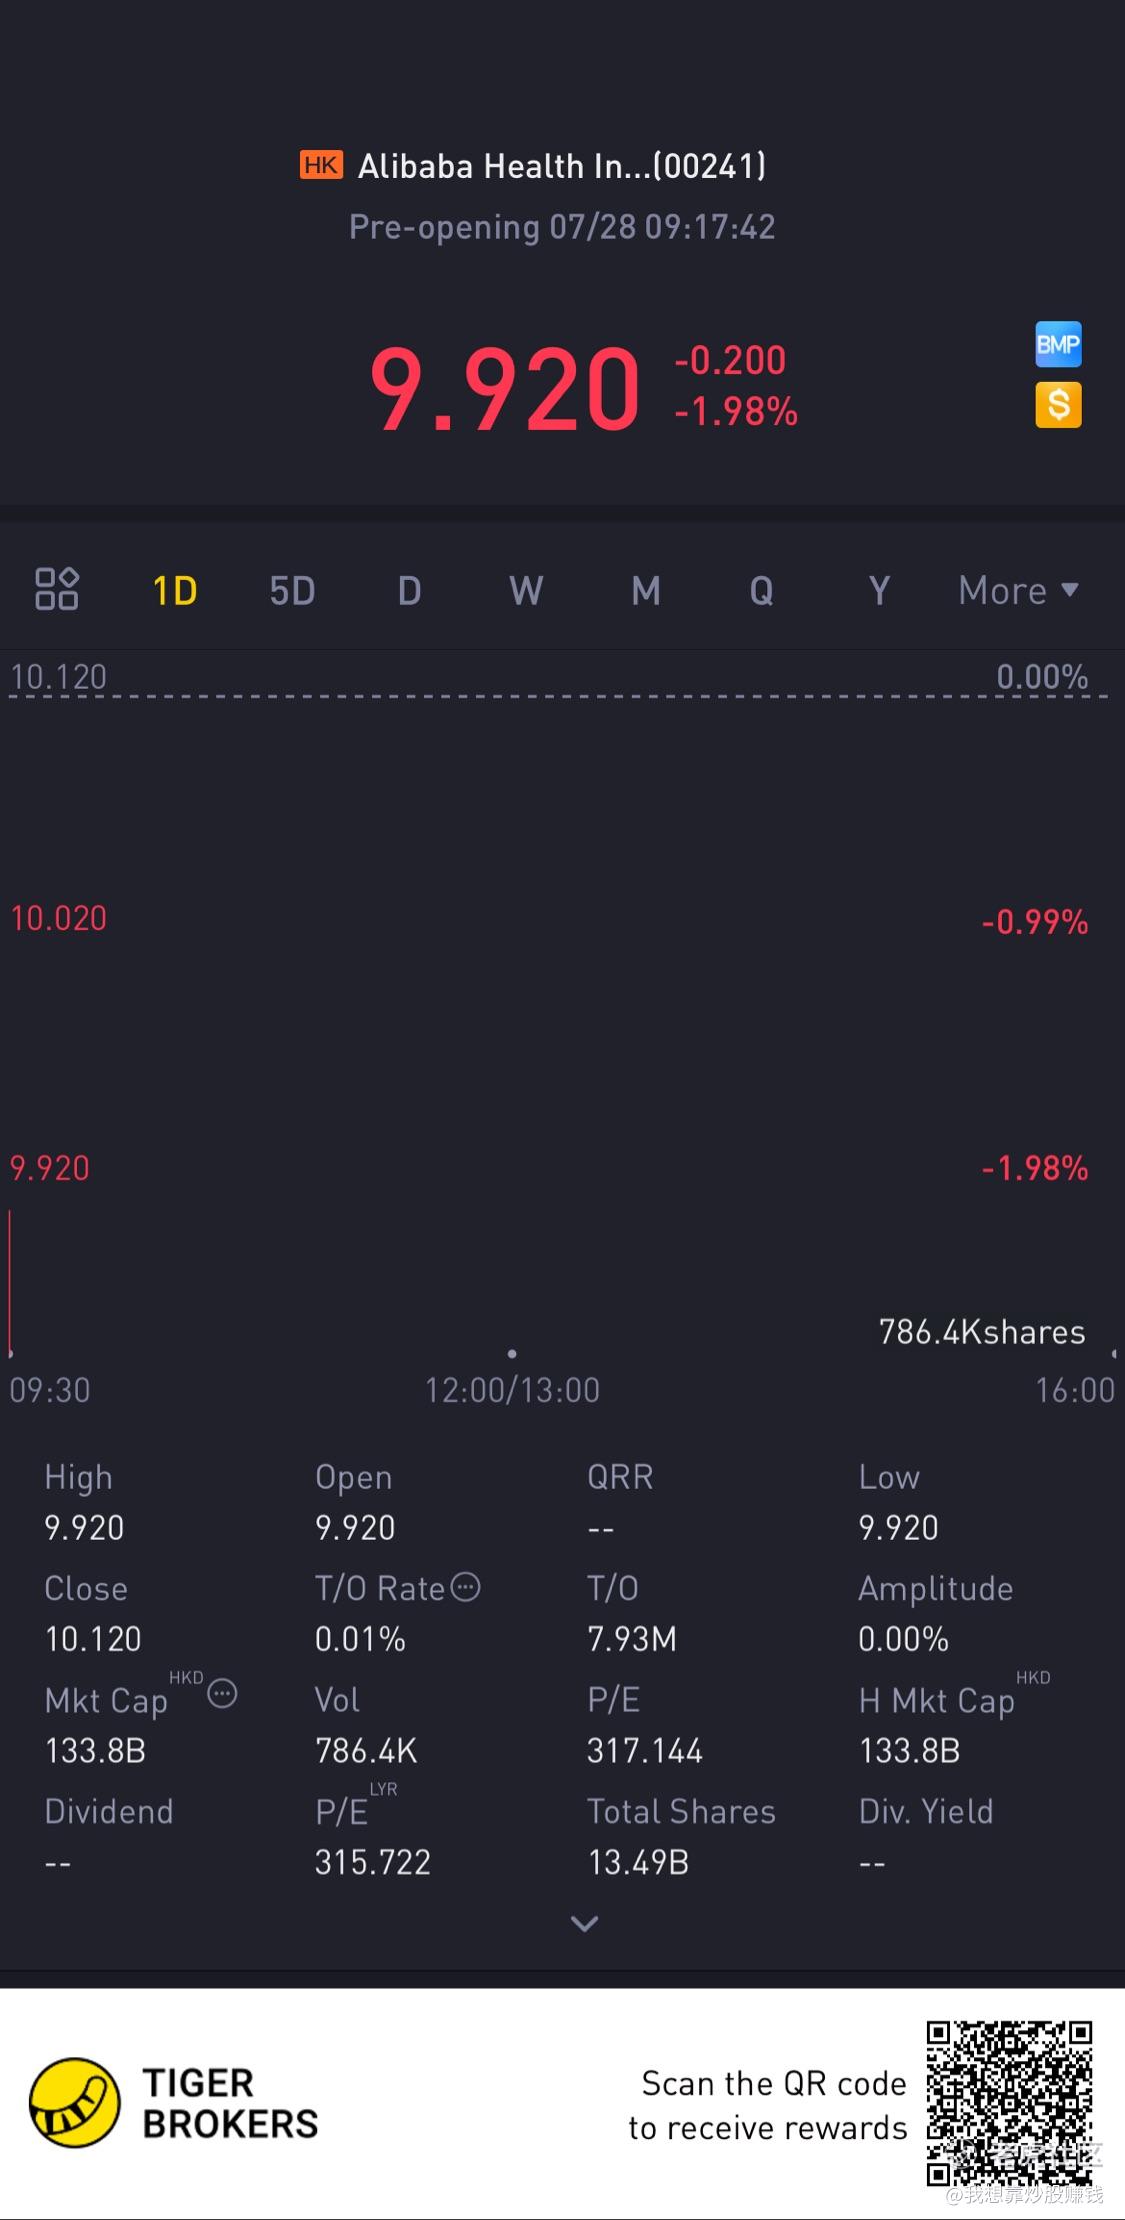This screenshot has height=2220, width=1125.
Task: Tap the blue BMP quote badge
Action: tap(1058, 345)
